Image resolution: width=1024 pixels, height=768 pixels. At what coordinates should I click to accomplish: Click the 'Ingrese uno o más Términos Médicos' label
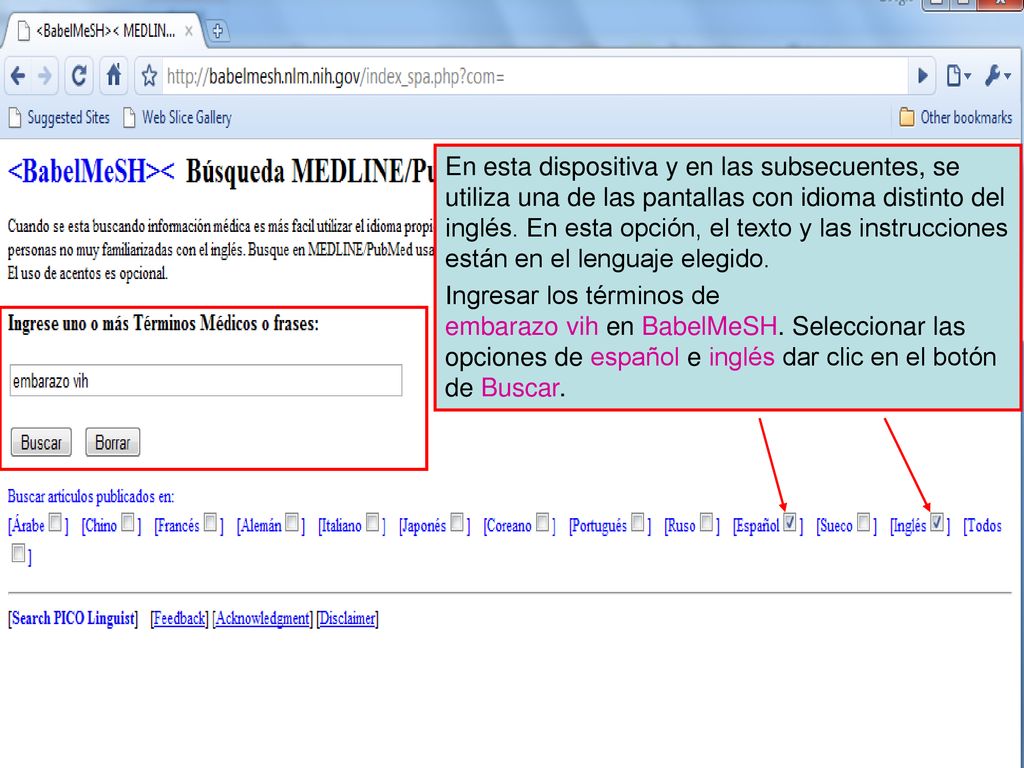coord(163,323)
